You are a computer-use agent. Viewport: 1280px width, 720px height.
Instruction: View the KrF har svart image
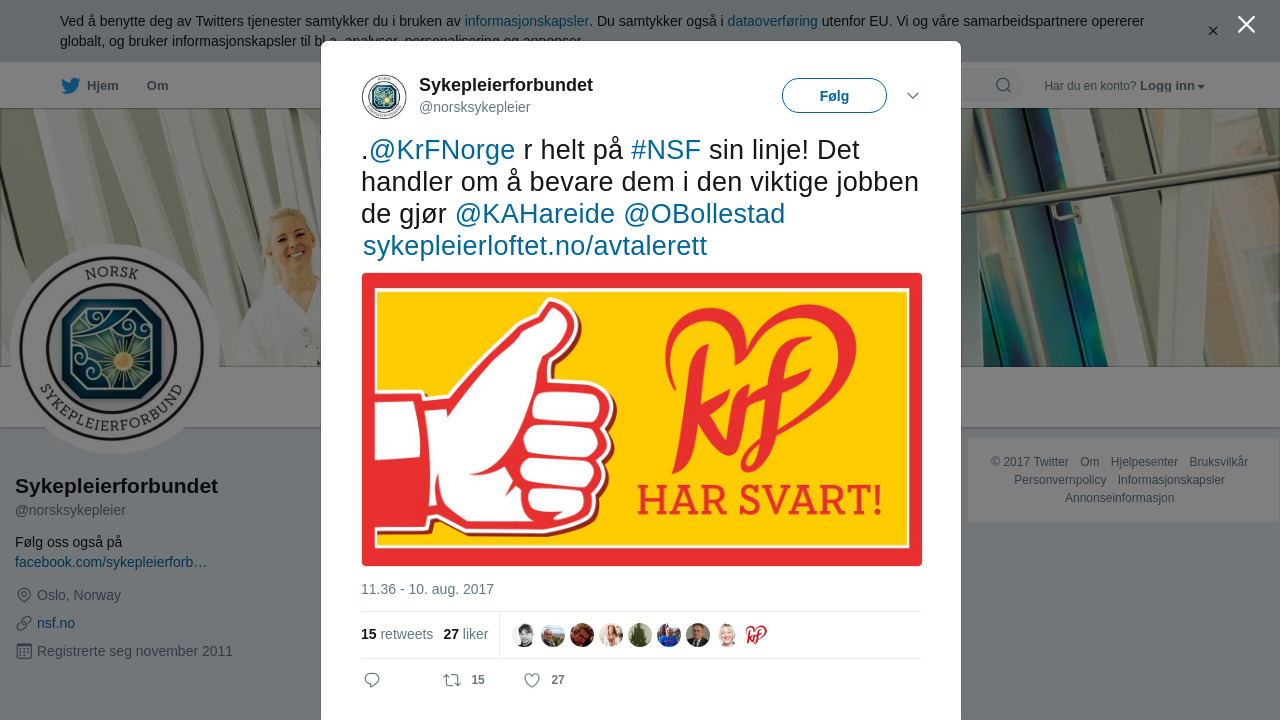click(x=642, y=419)
